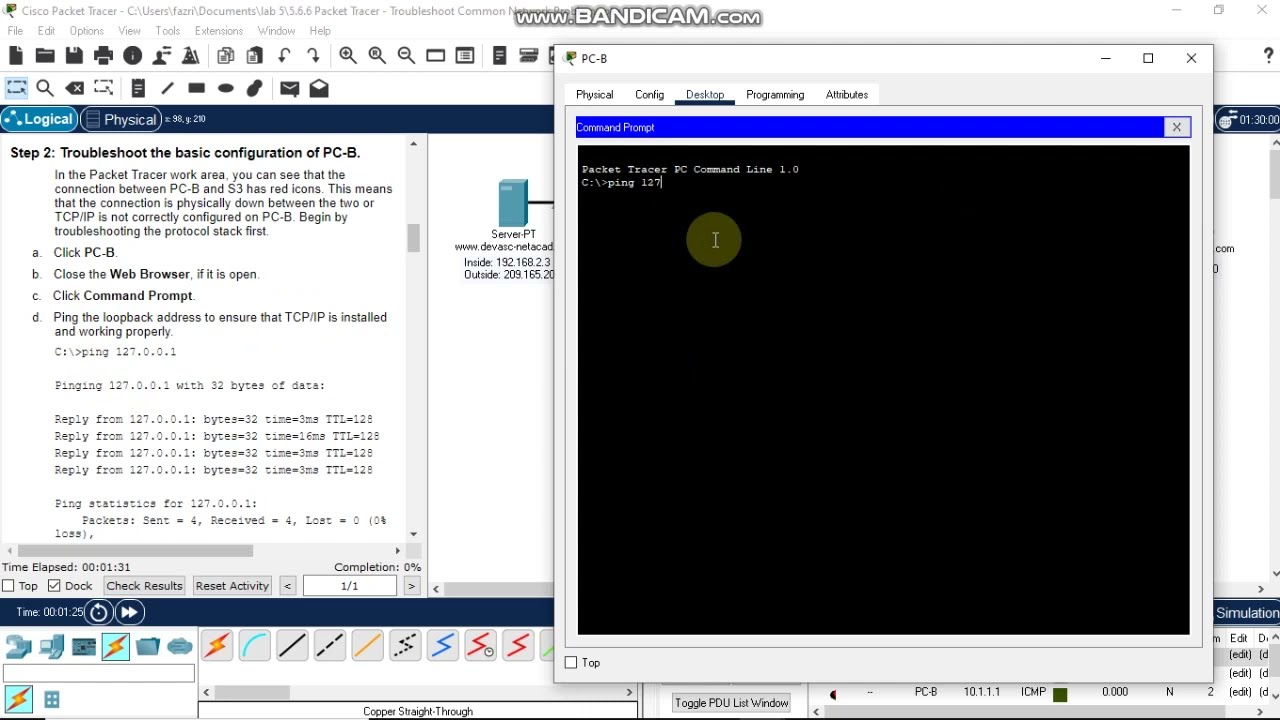Open a file using folder icon
Screen dimensions: 1280x720
tap(45, 56)
